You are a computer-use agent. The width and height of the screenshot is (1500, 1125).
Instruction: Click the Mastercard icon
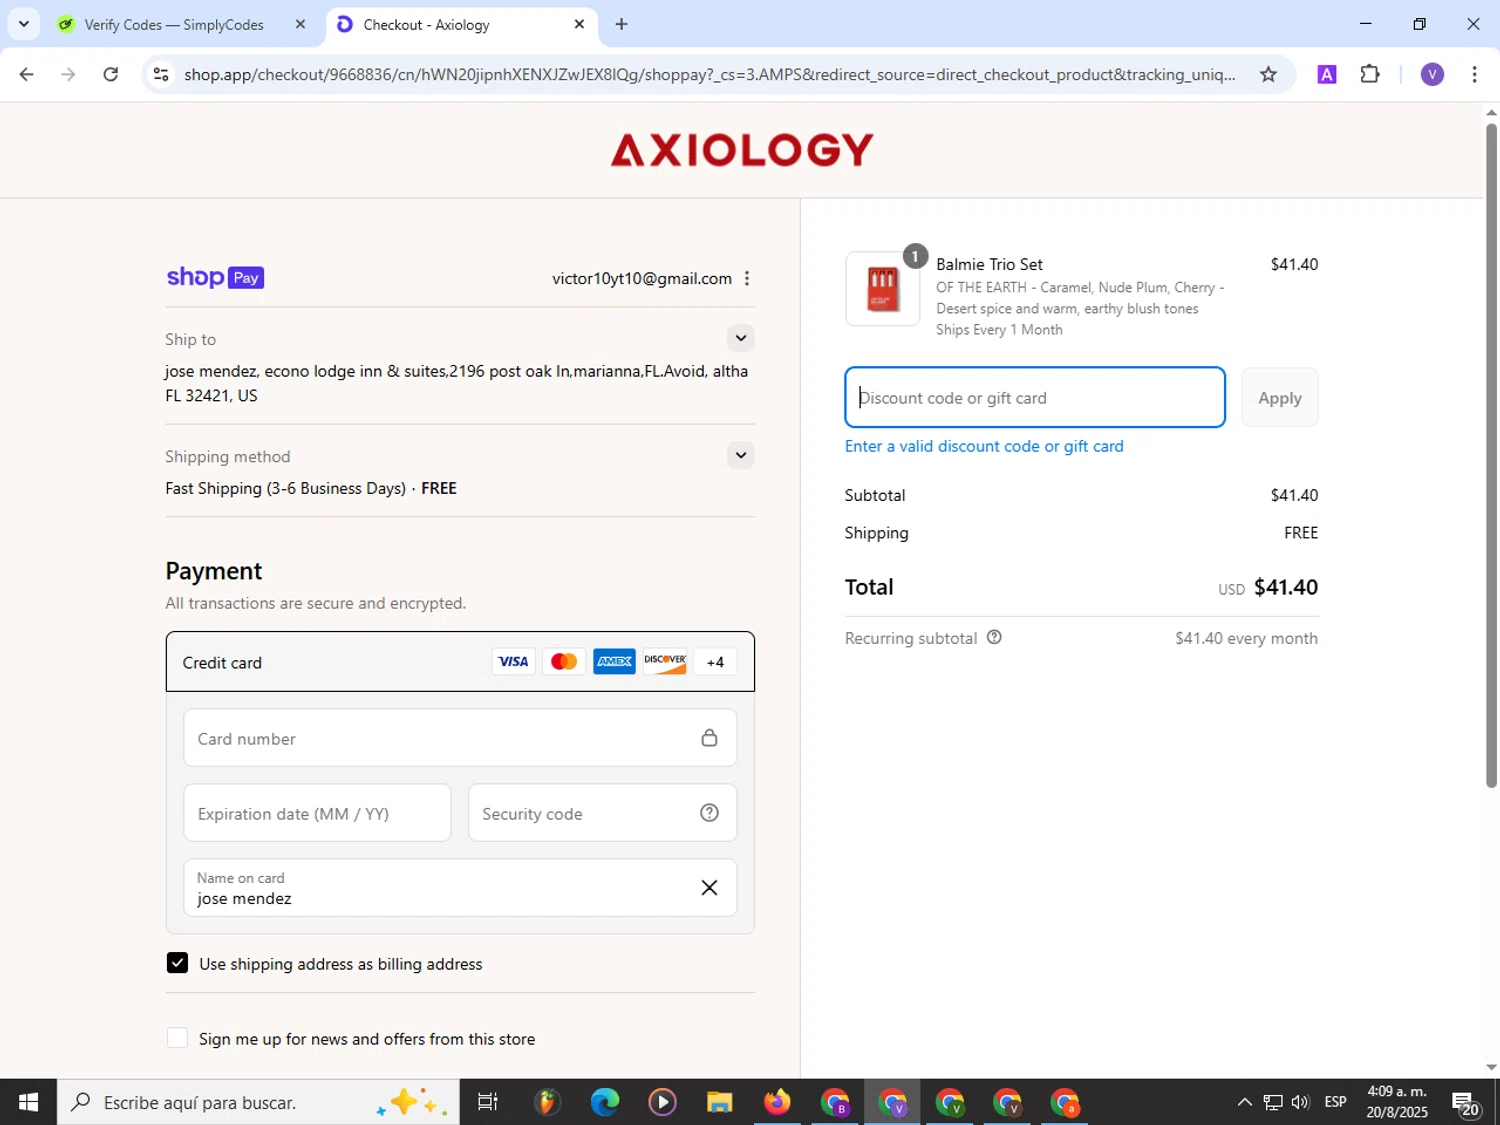coord(564,662)
